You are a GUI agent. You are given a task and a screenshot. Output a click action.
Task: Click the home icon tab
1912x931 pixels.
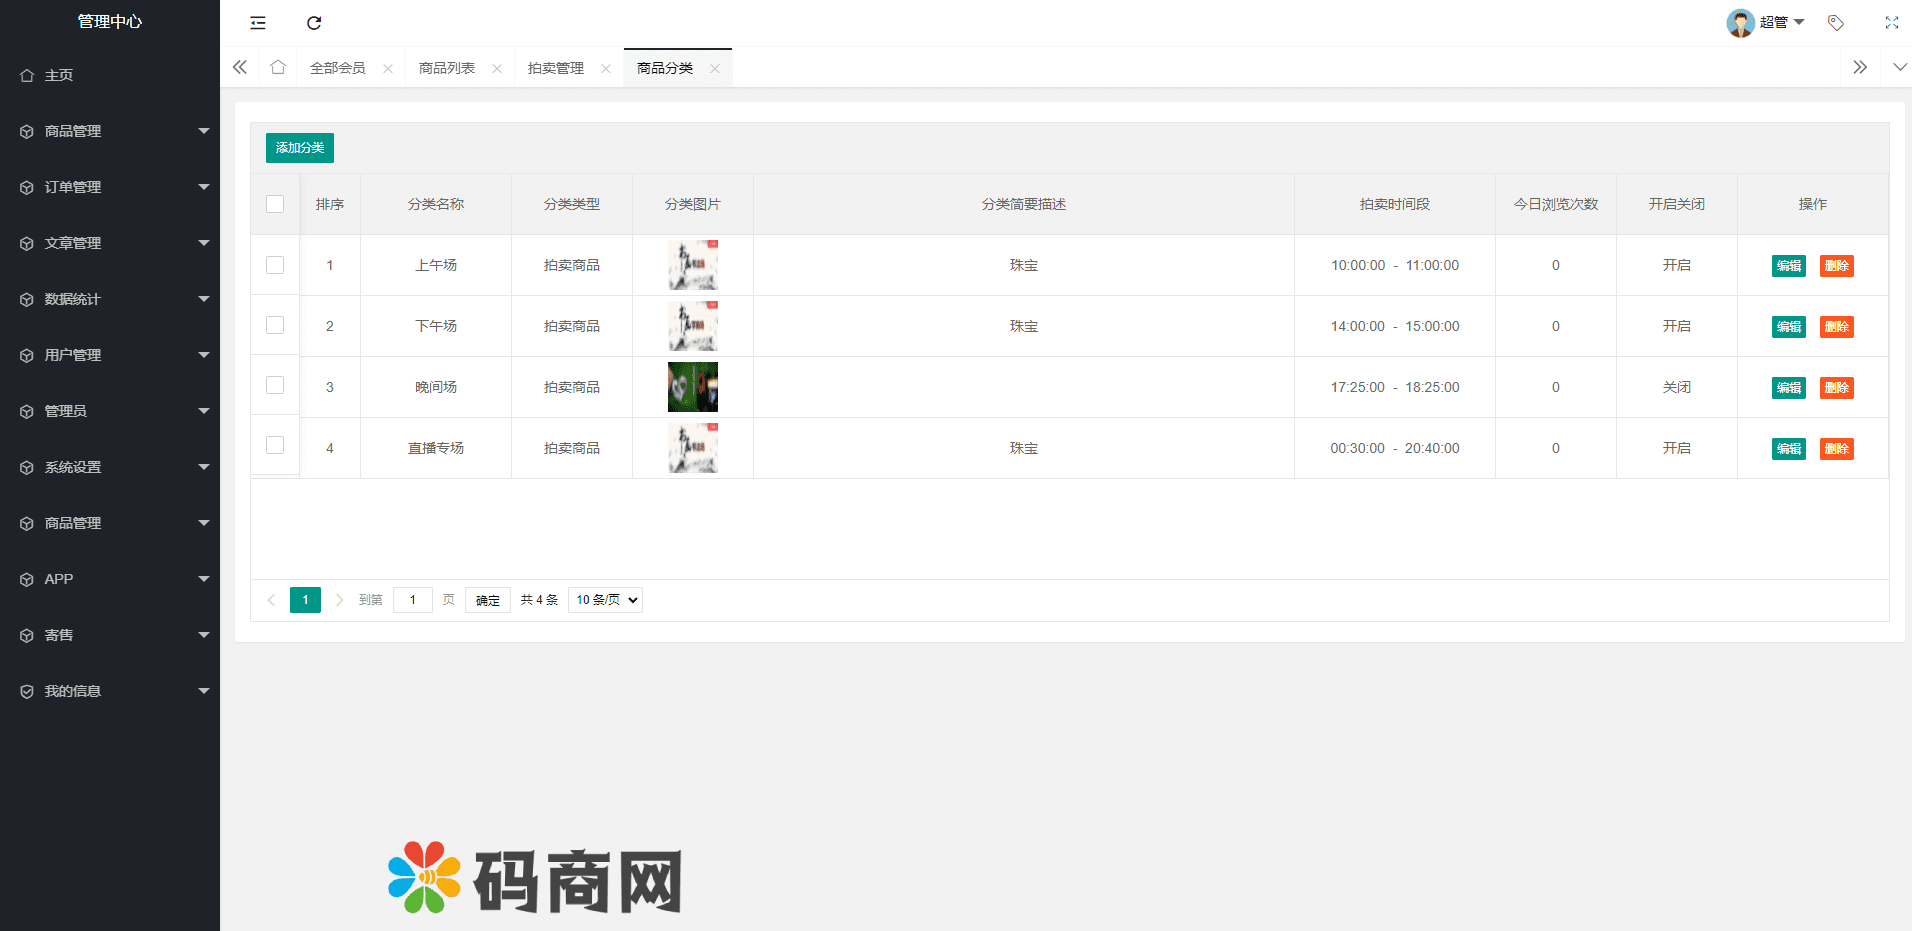[278, 67]
